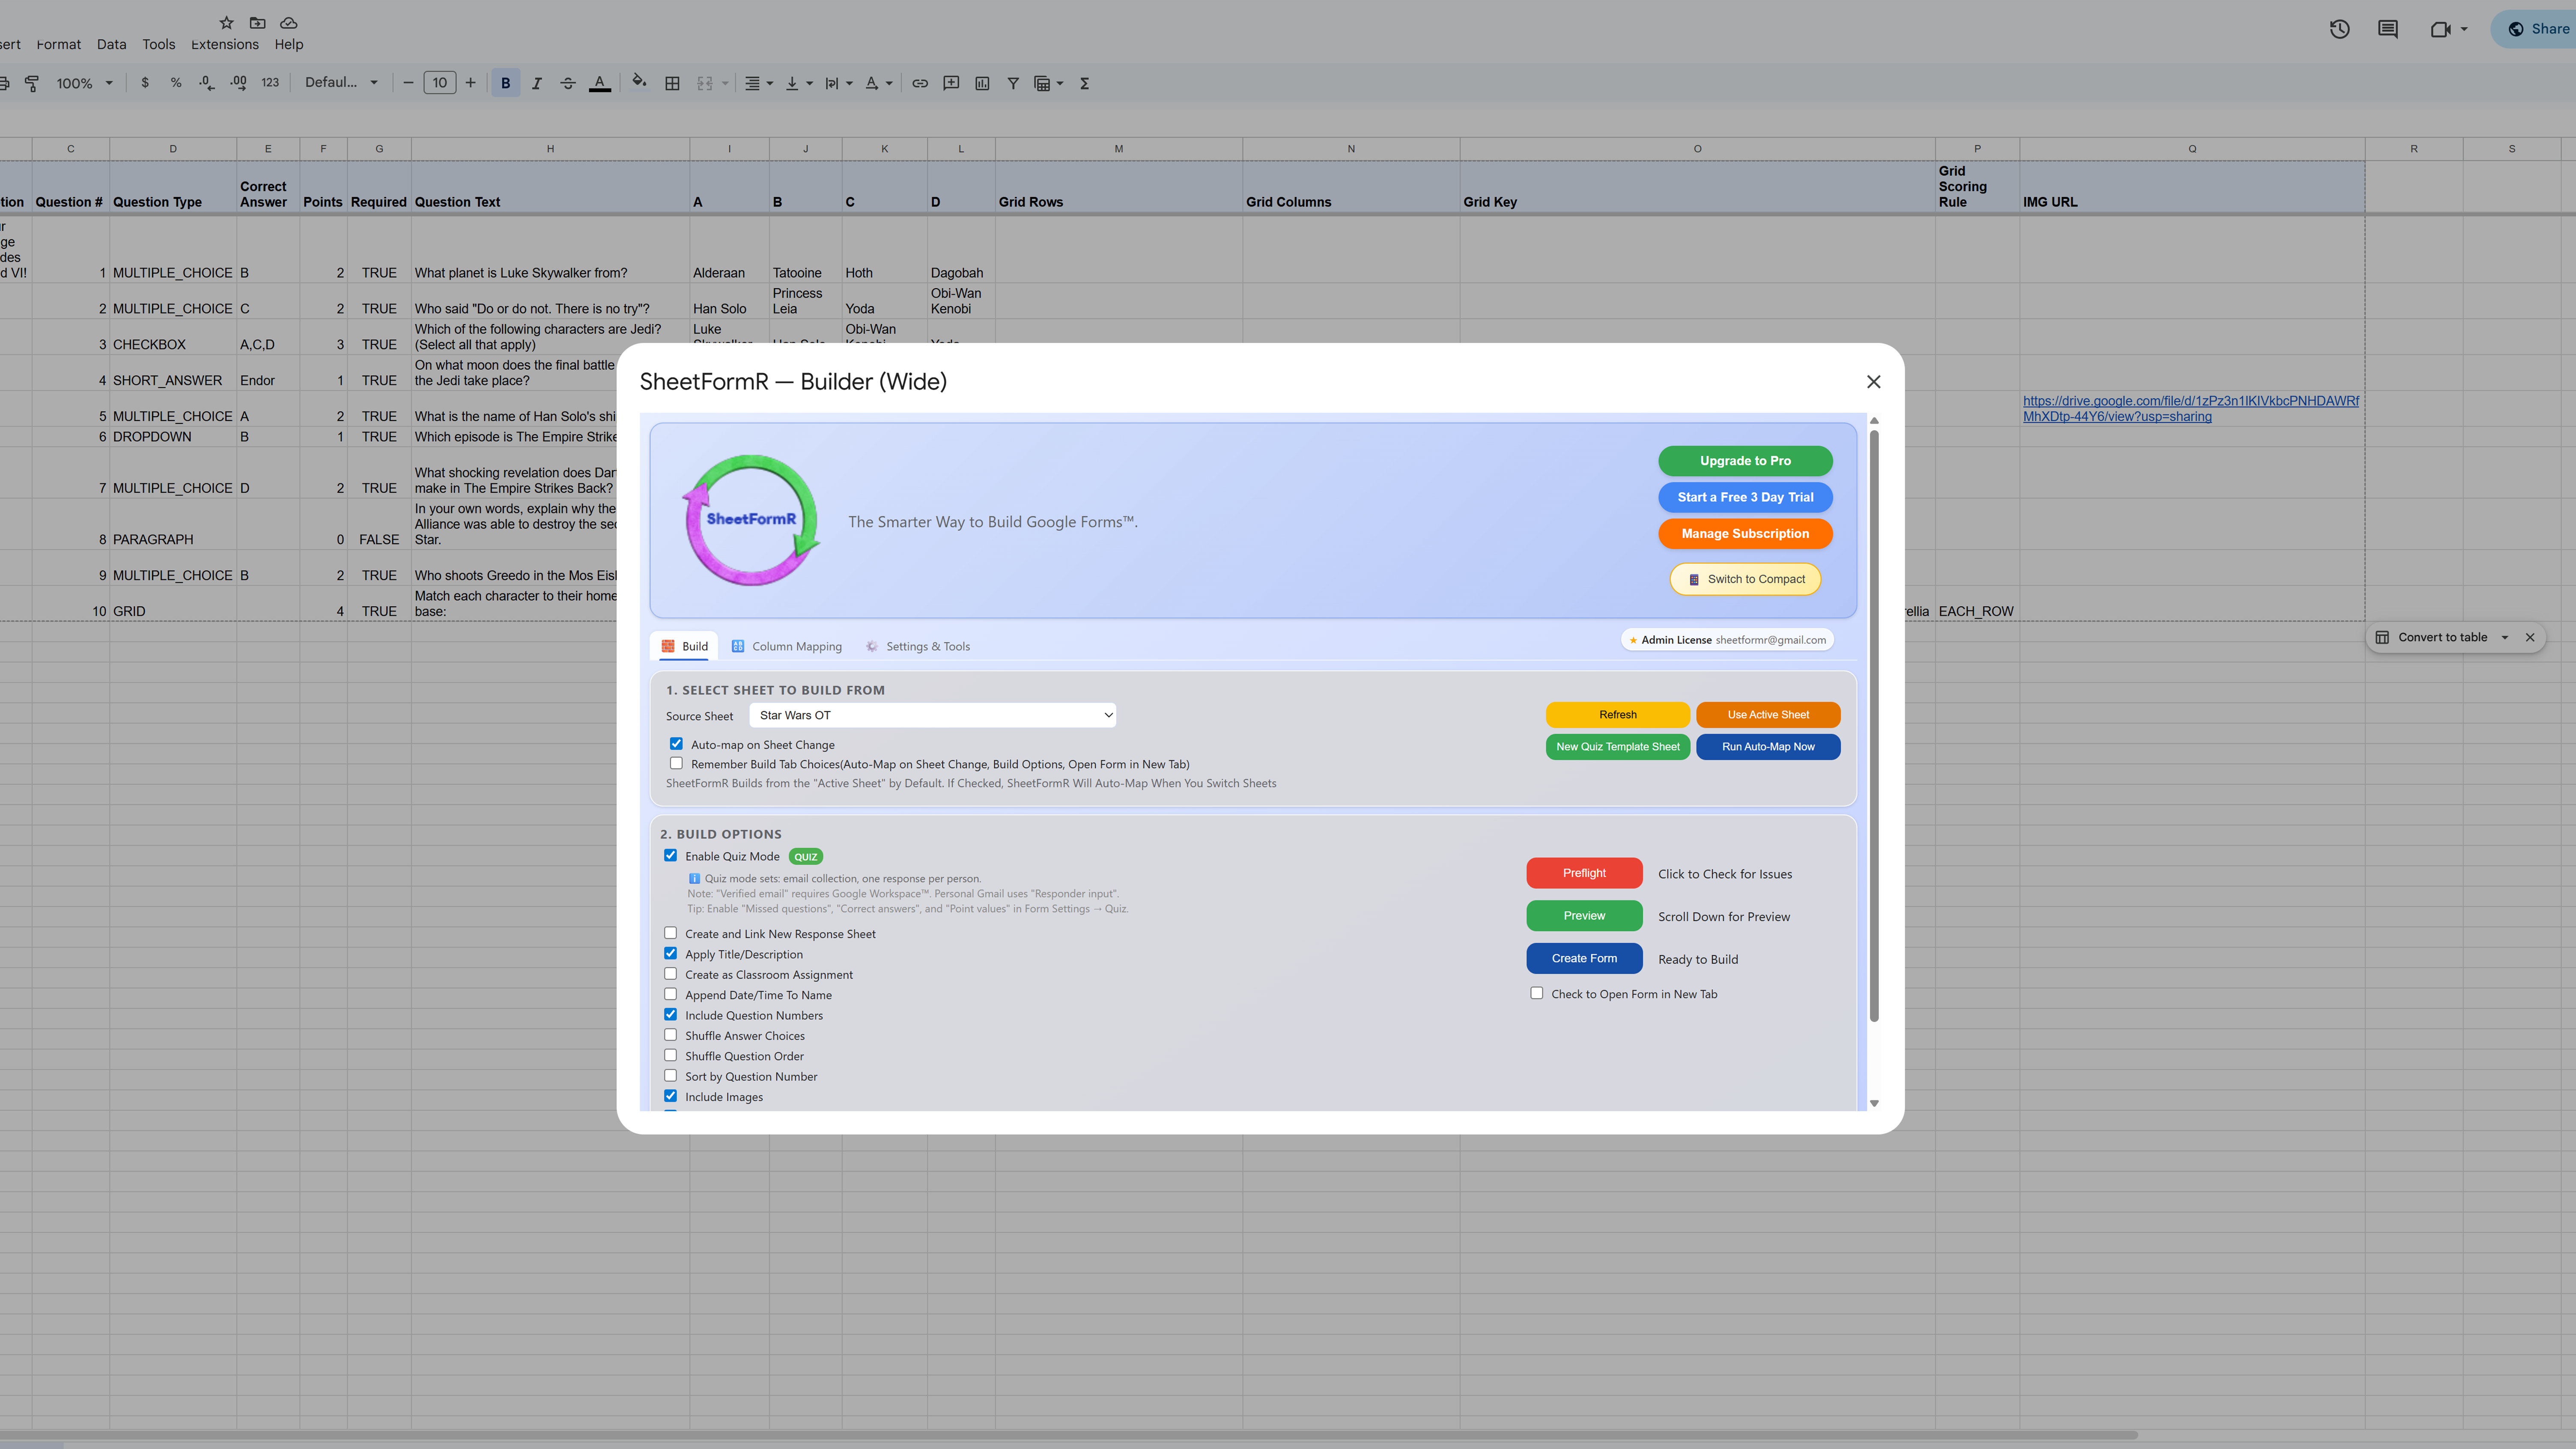Open the Source Sheet dropdown
The width and height of the screenshot is (2576, 1449).
point(932,715)
